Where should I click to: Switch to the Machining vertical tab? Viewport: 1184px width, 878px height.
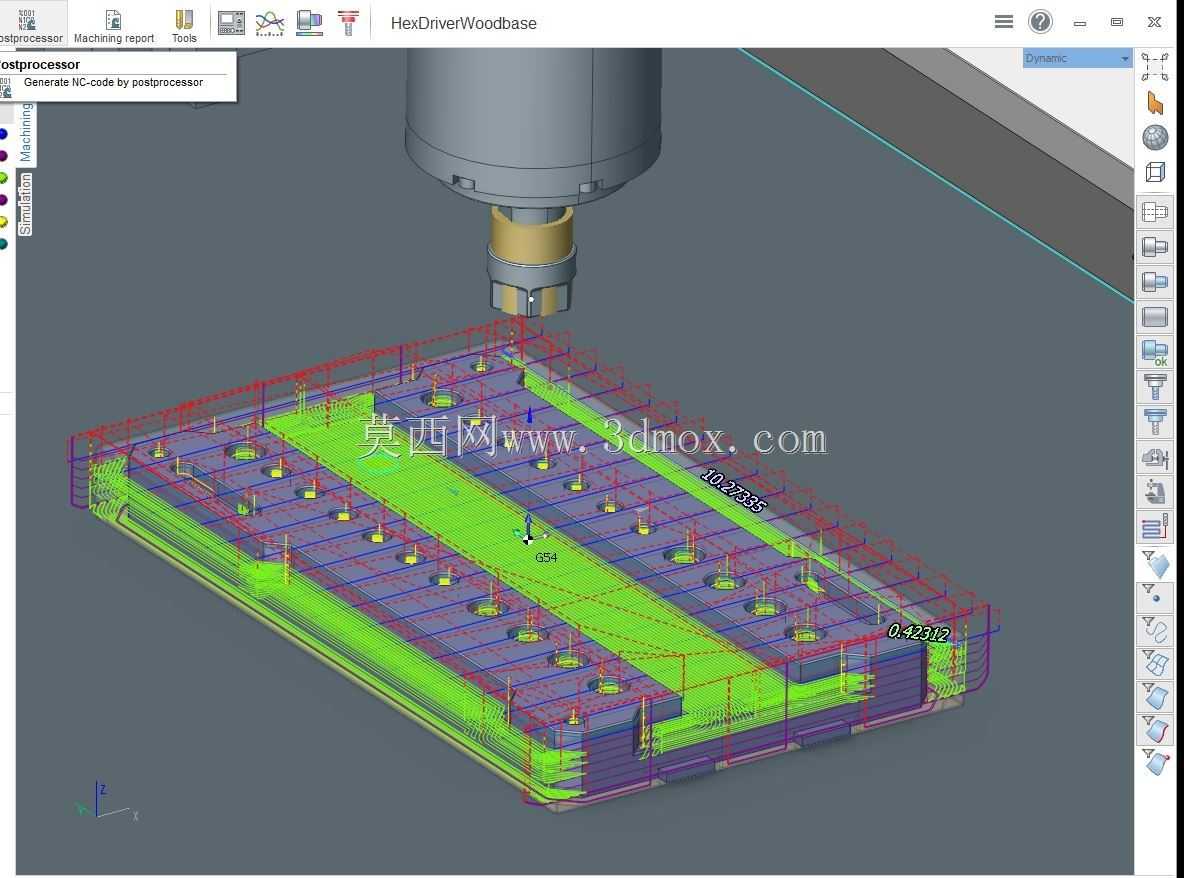pos(26,132)
